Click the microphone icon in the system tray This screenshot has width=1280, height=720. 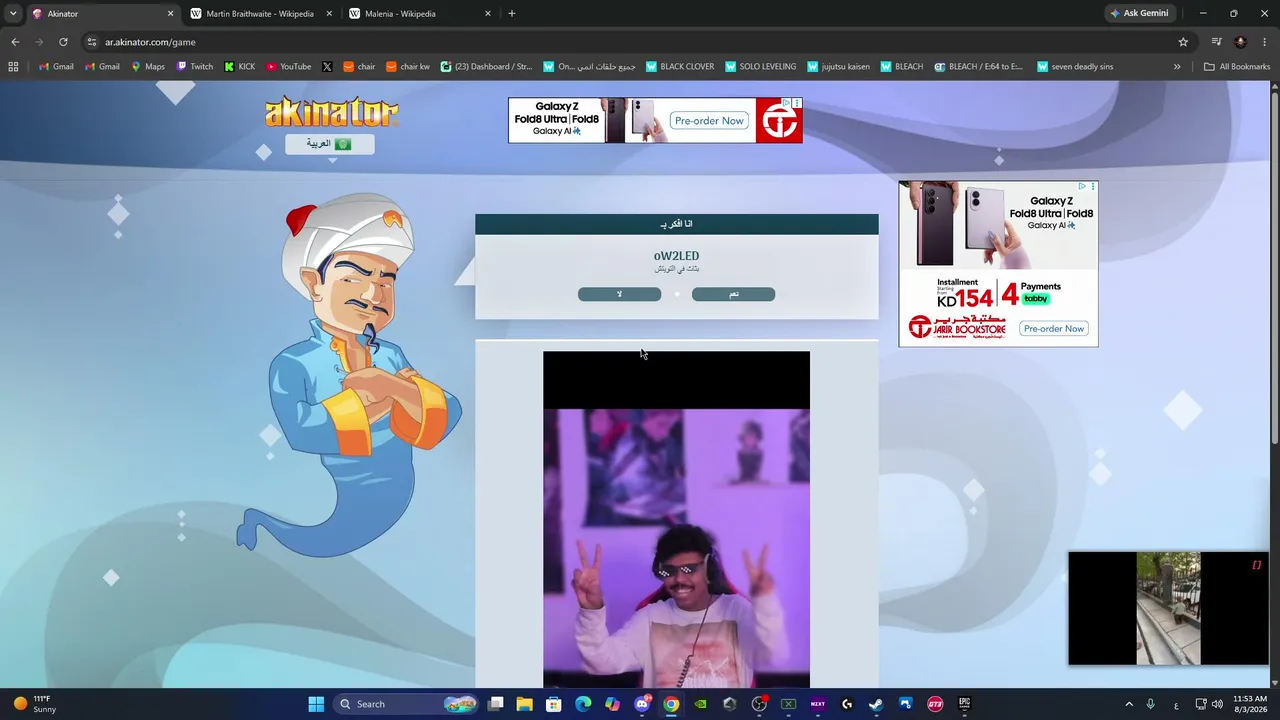1151,704
